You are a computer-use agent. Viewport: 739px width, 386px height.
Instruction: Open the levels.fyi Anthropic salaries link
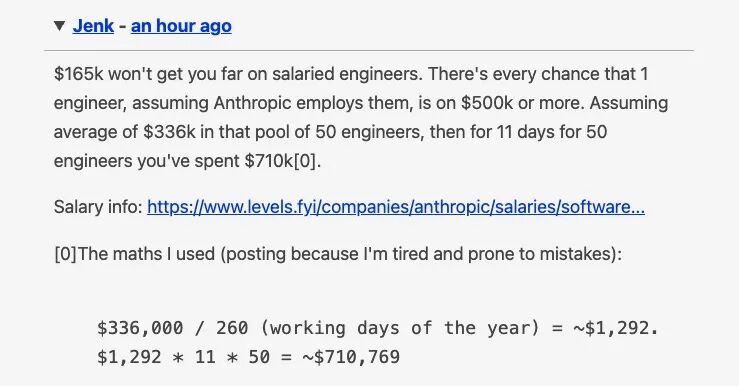396,207
